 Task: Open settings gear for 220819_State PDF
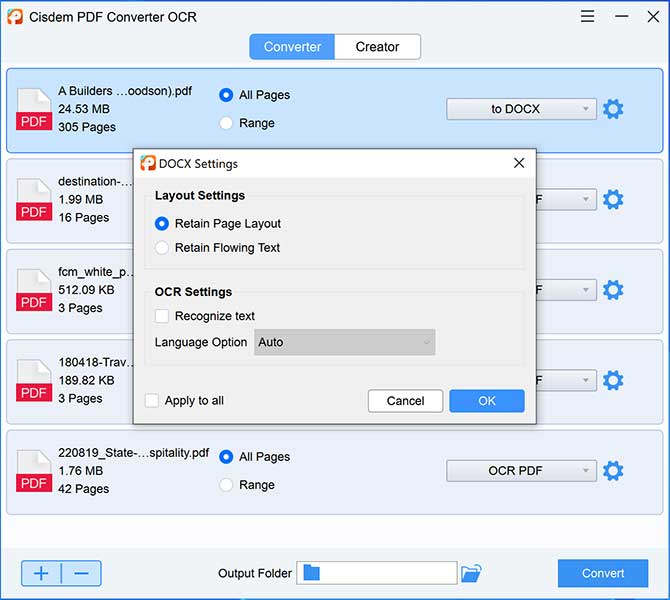[613, 471]
